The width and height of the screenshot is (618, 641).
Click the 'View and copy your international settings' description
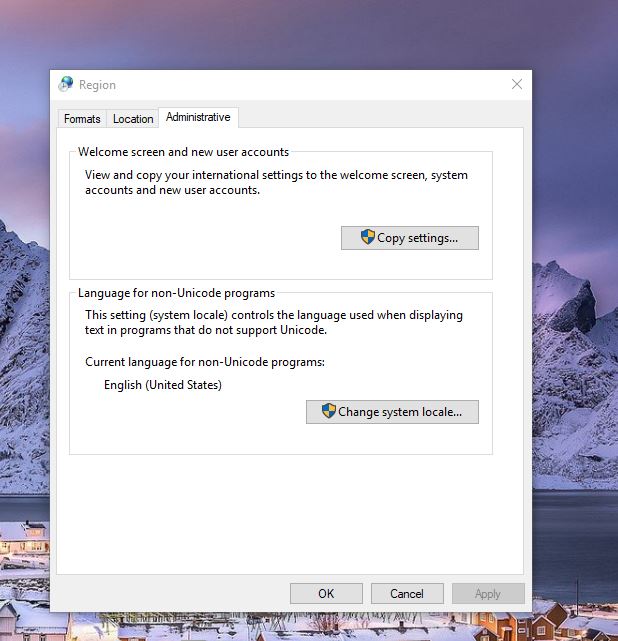point(276,182)
